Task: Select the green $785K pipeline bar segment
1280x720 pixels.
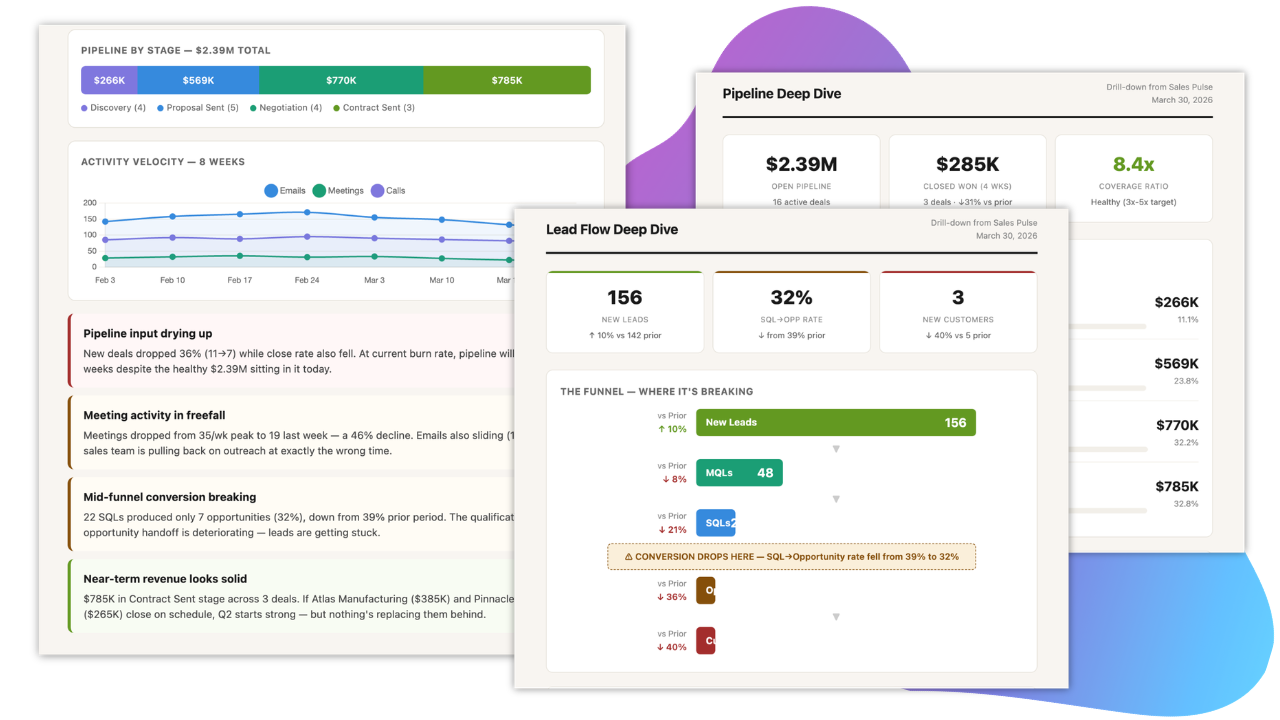Action: (506, 81)
